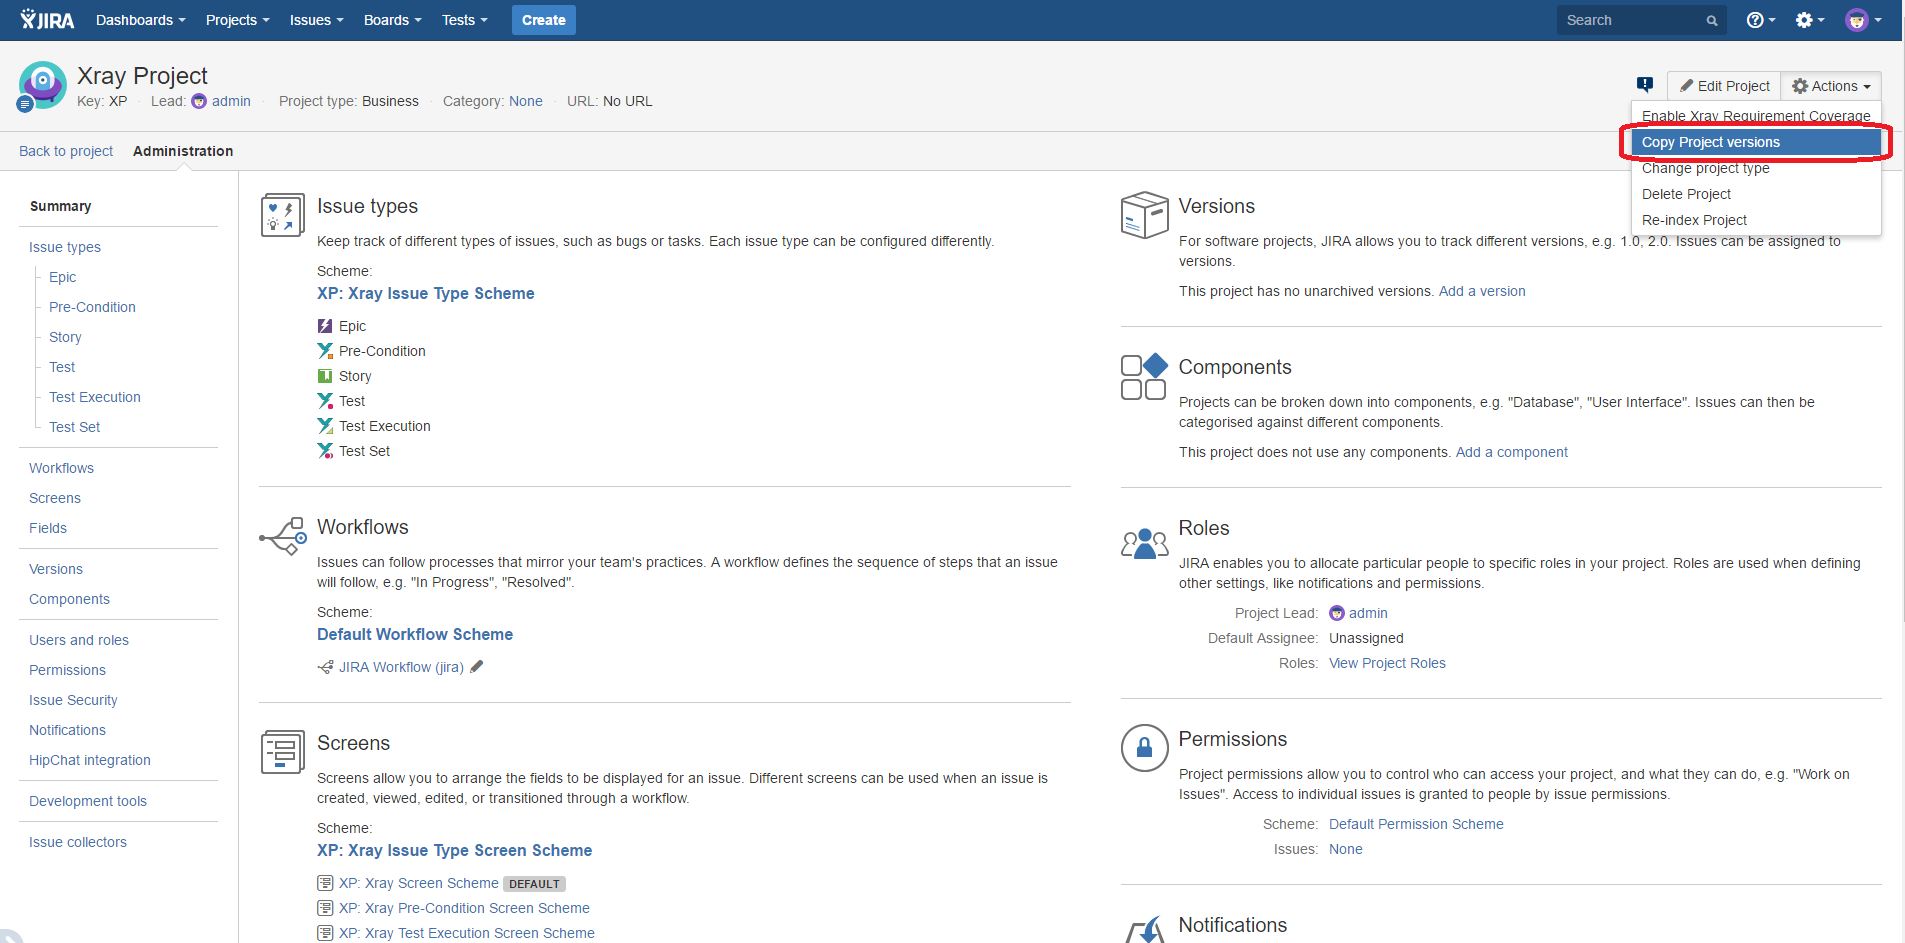Open XP: Xray Issue Type Screen Scheme link

click(454, 850)
